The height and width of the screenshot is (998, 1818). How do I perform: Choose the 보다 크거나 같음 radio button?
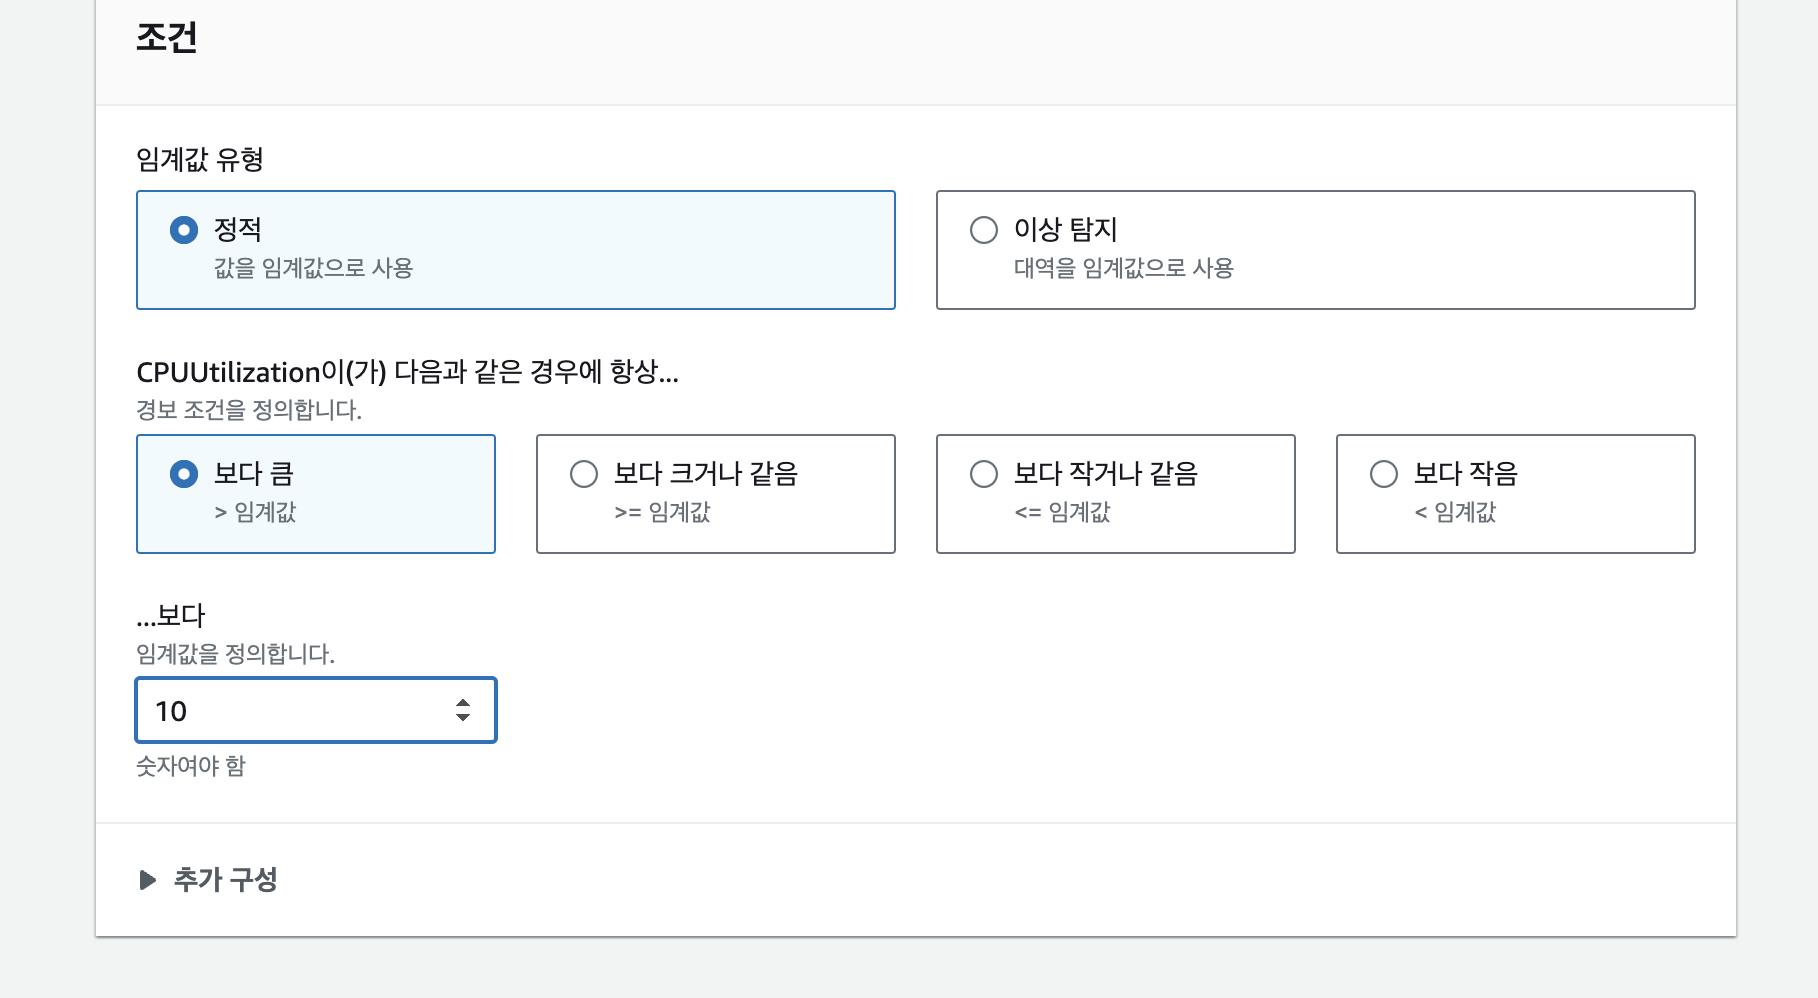[x=584, y=474]
